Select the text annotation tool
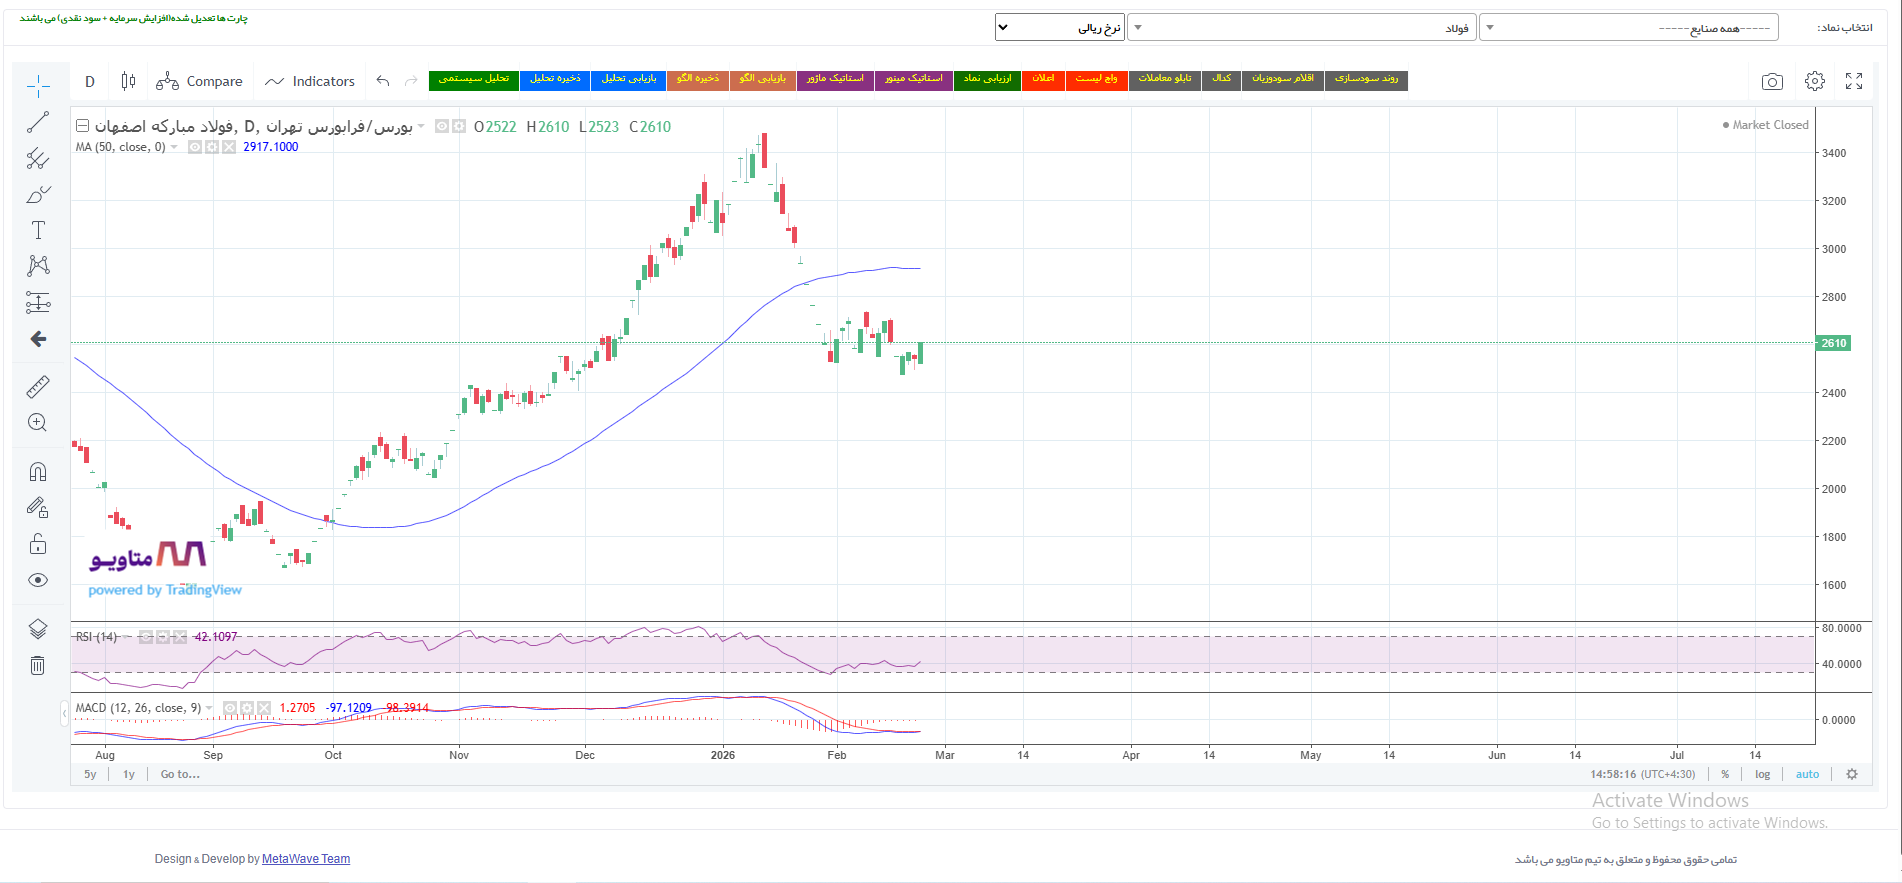Viewport: 1902px width, 883px height. pos(38,230)
